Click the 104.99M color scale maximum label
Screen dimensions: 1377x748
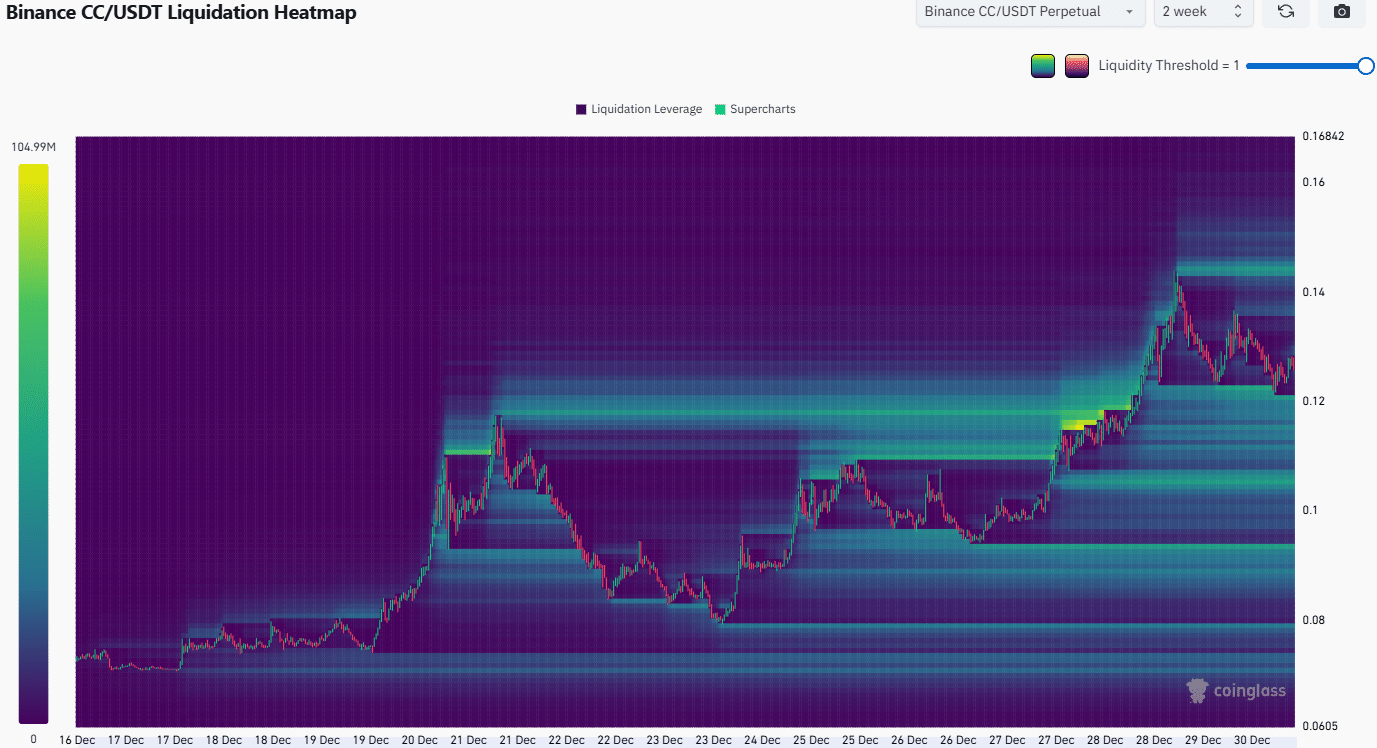(x=34, y=147)
